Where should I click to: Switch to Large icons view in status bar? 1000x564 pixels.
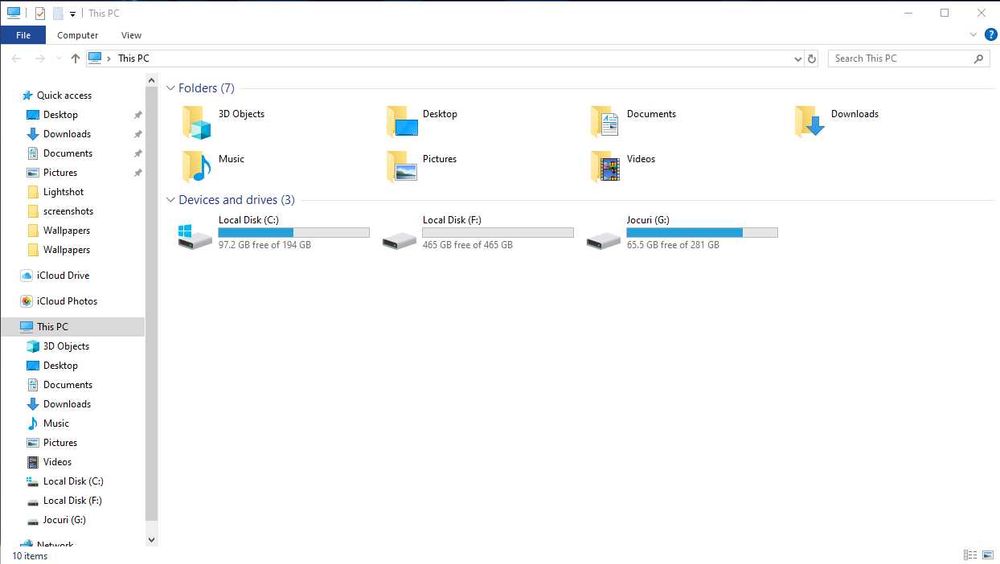click(988, 555)
